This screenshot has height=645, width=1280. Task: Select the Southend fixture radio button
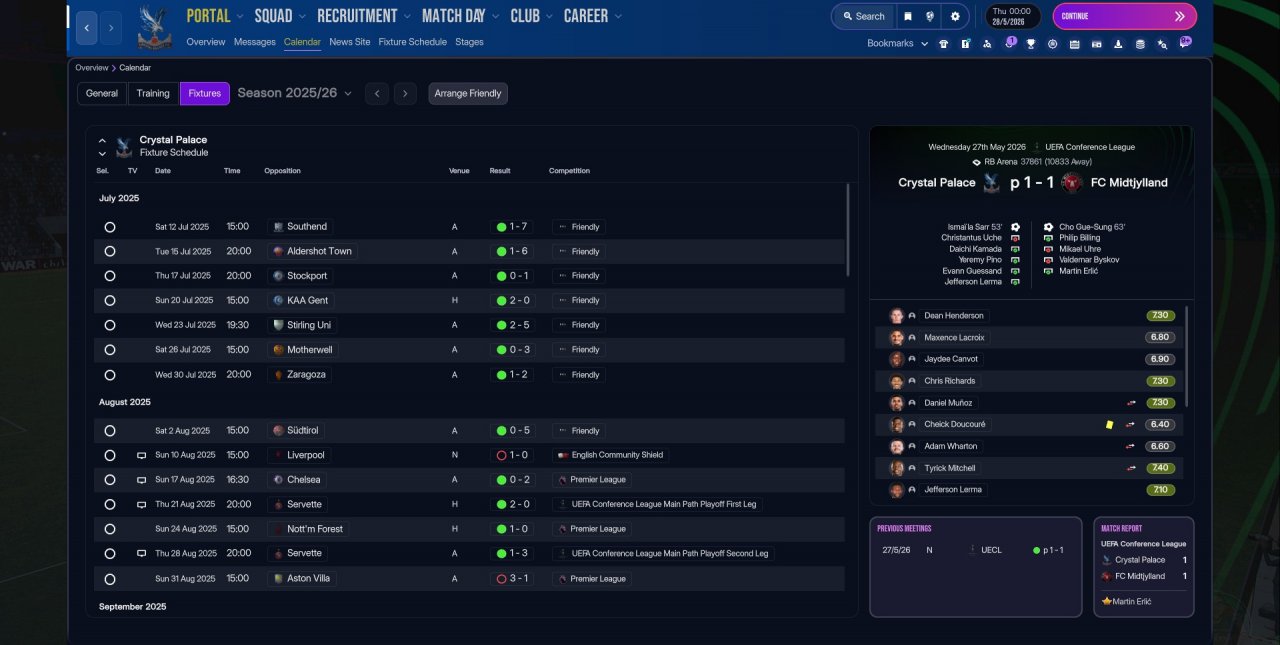pyautogui.click(x=110, y=227)
